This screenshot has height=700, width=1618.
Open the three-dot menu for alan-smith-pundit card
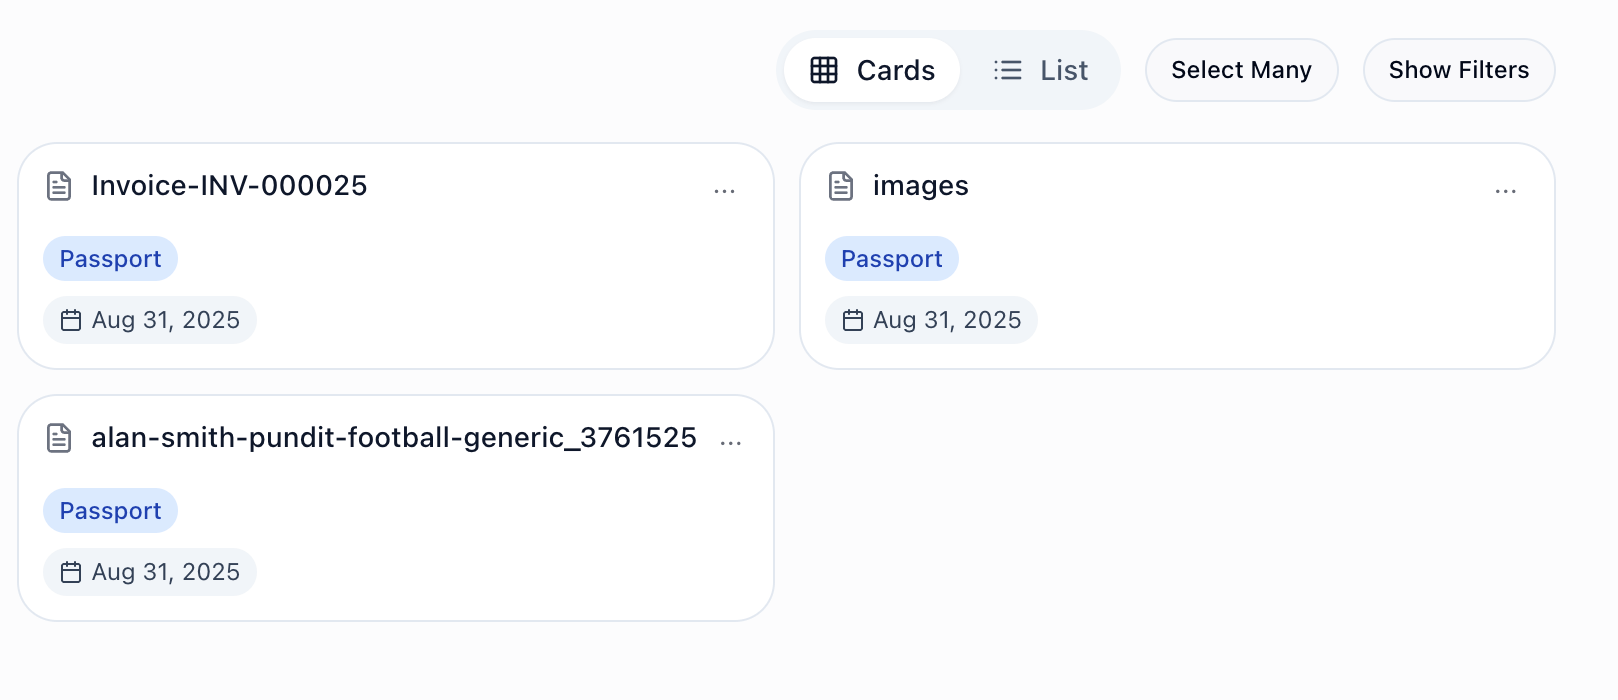click(731, 442)
